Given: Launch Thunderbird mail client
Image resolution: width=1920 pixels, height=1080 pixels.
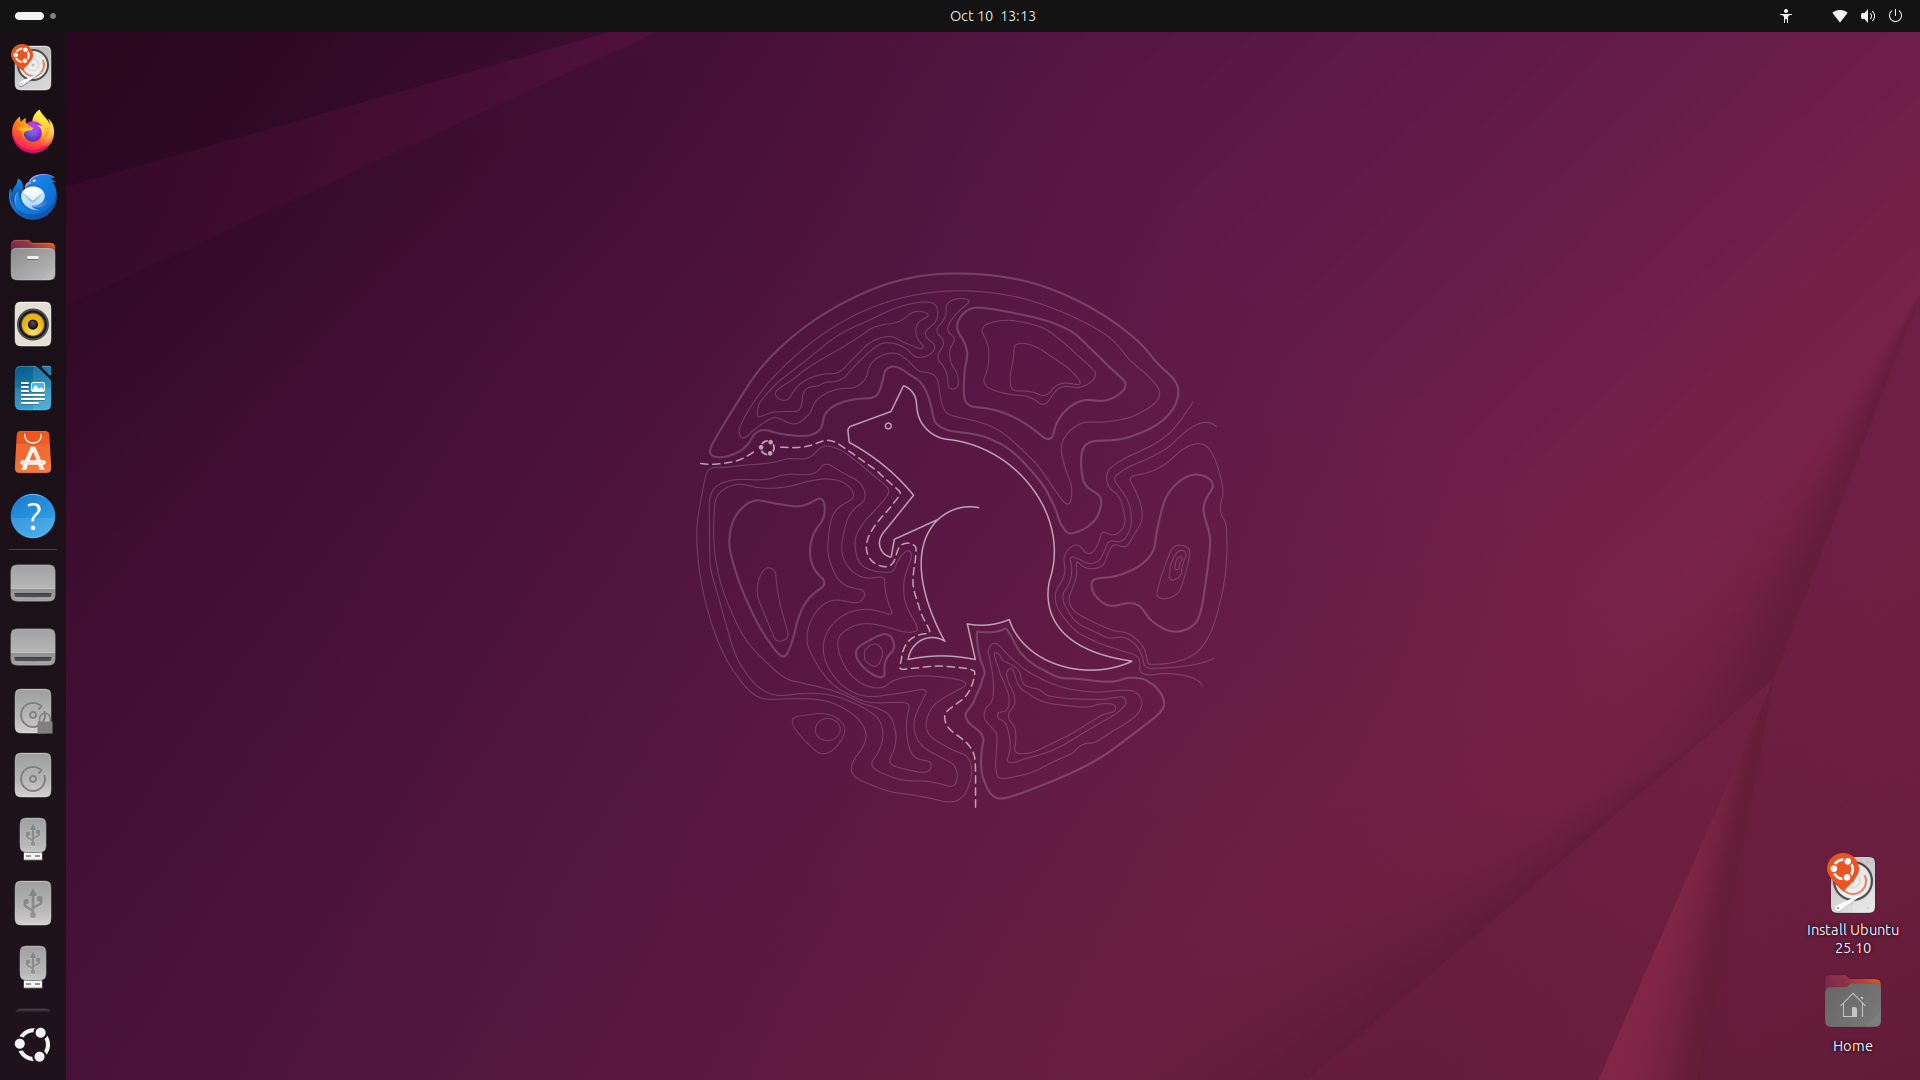Looking at the screenshot, I should [32, 196].
